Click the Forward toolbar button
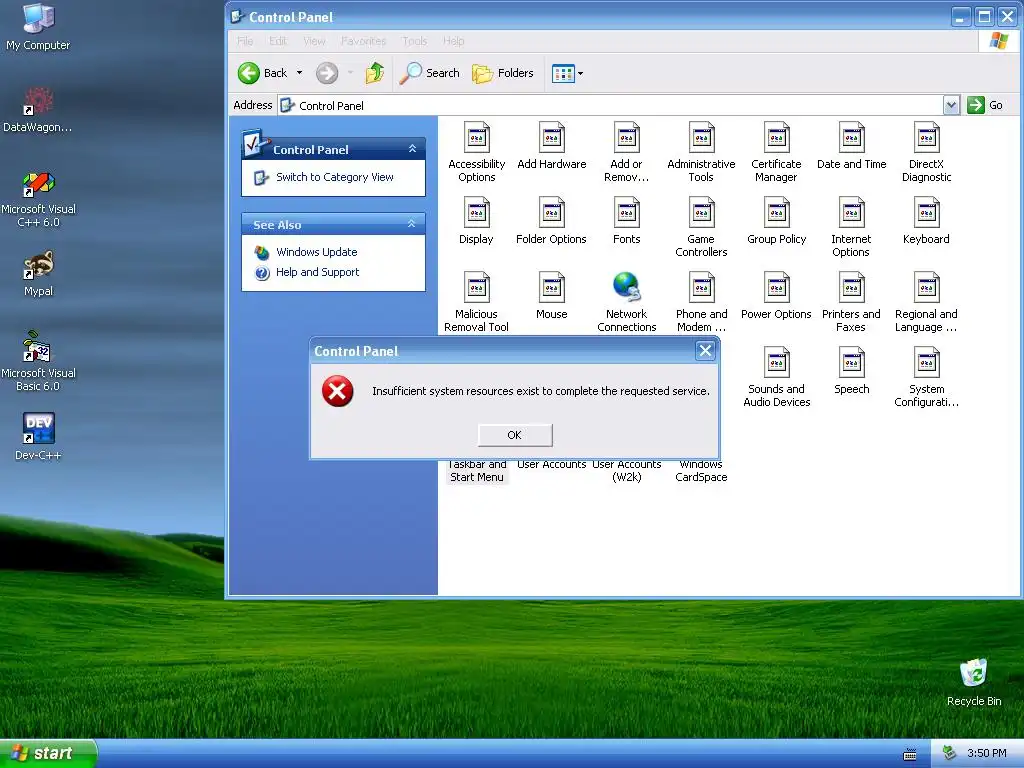 click(327, 73)
